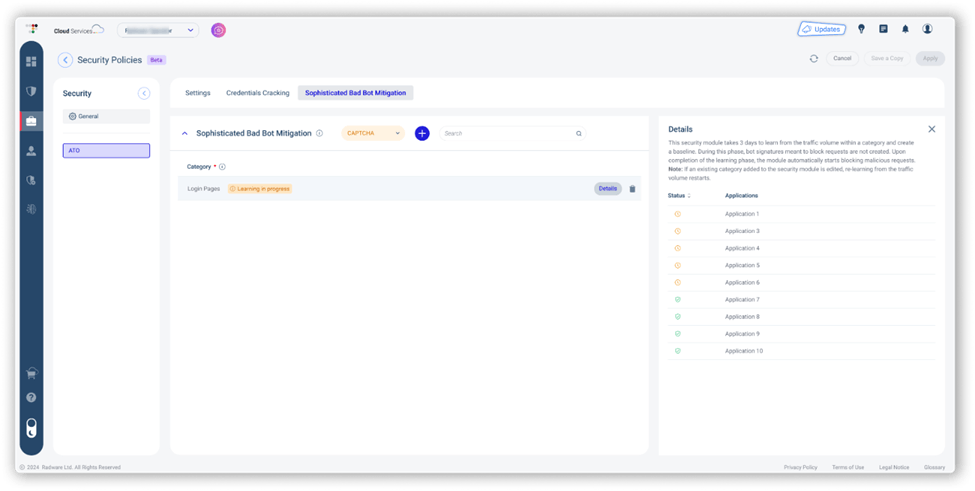
Task: Open the shield-with-gear icon in sidebar
Action: coord(31,180)
